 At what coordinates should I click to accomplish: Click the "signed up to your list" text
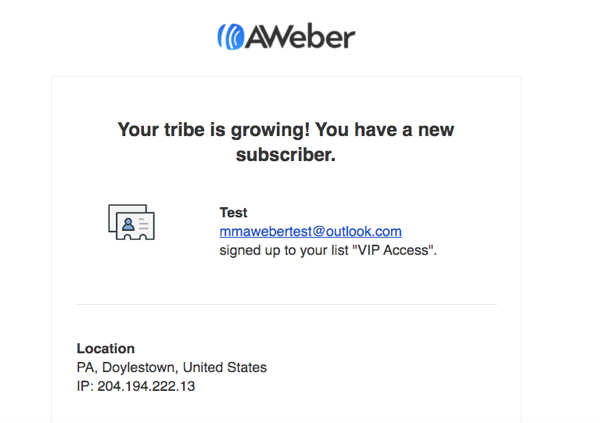pos(284,250)
